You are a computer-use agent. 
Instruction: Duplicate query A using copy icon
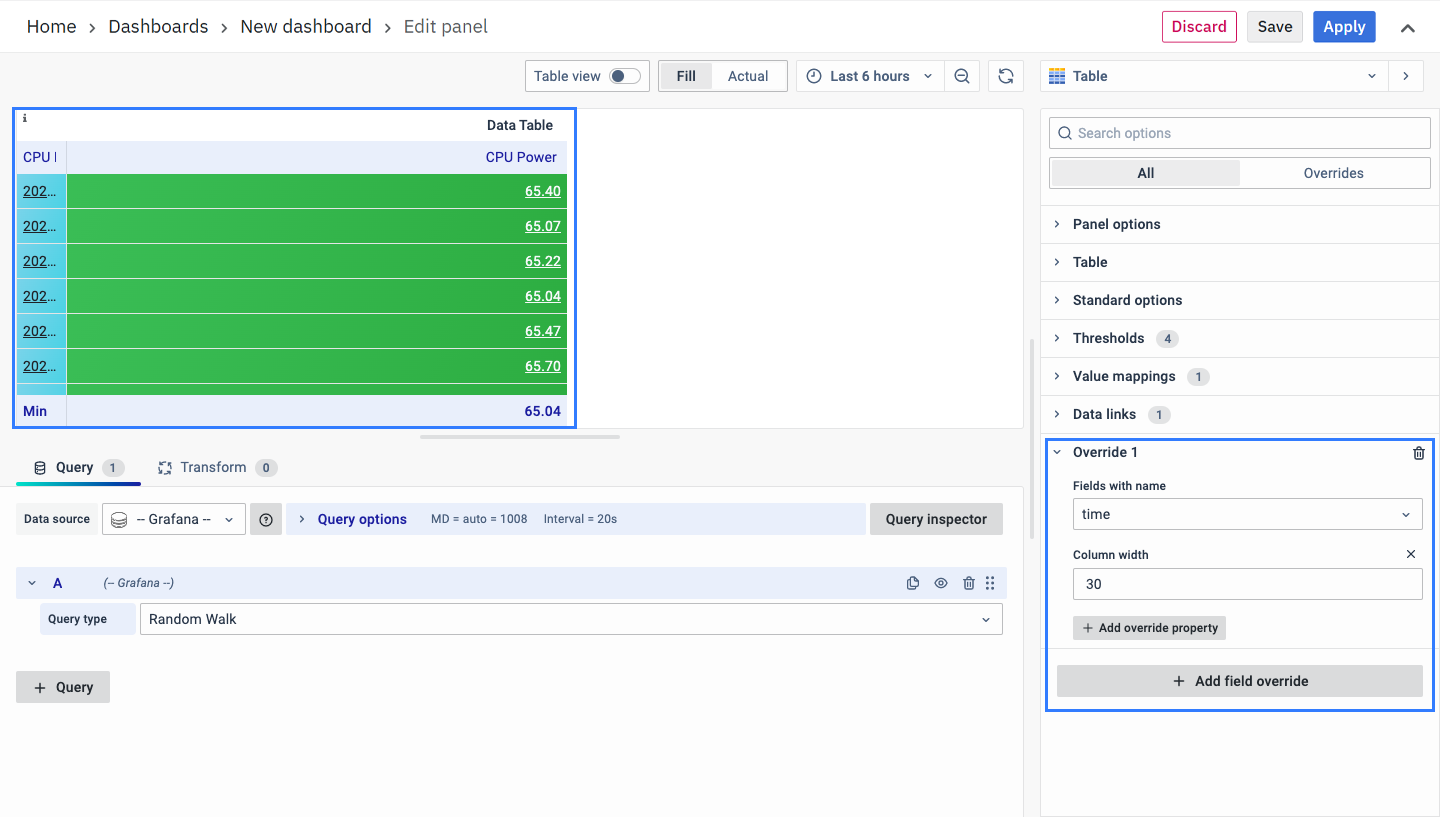tap(913, 583)
